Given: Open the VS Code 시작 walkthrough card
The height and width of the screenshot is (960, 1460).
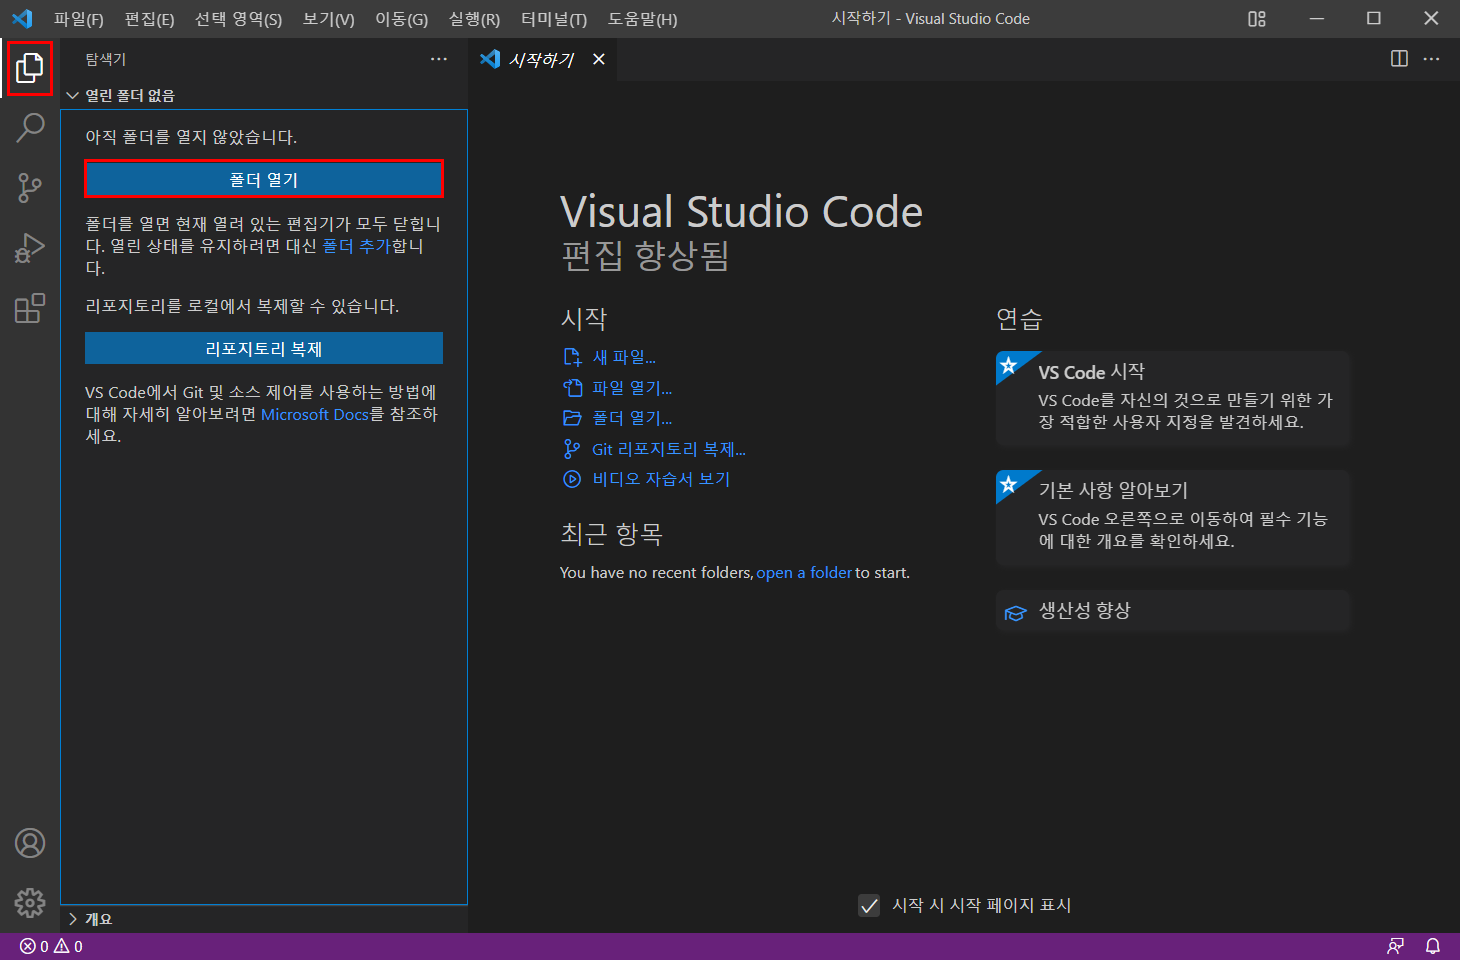Looking at the screenshot, I should coord(1173,398).
